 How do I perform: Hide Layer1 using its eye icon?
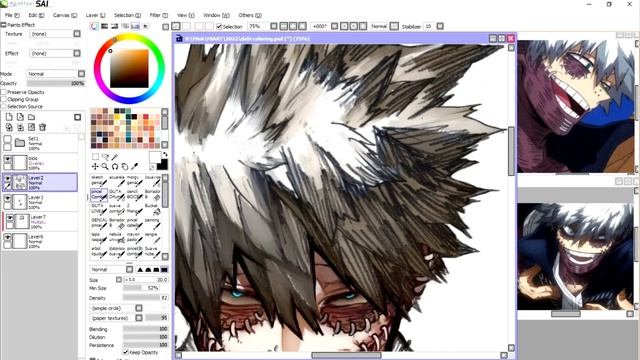click(x=7, y=198)
